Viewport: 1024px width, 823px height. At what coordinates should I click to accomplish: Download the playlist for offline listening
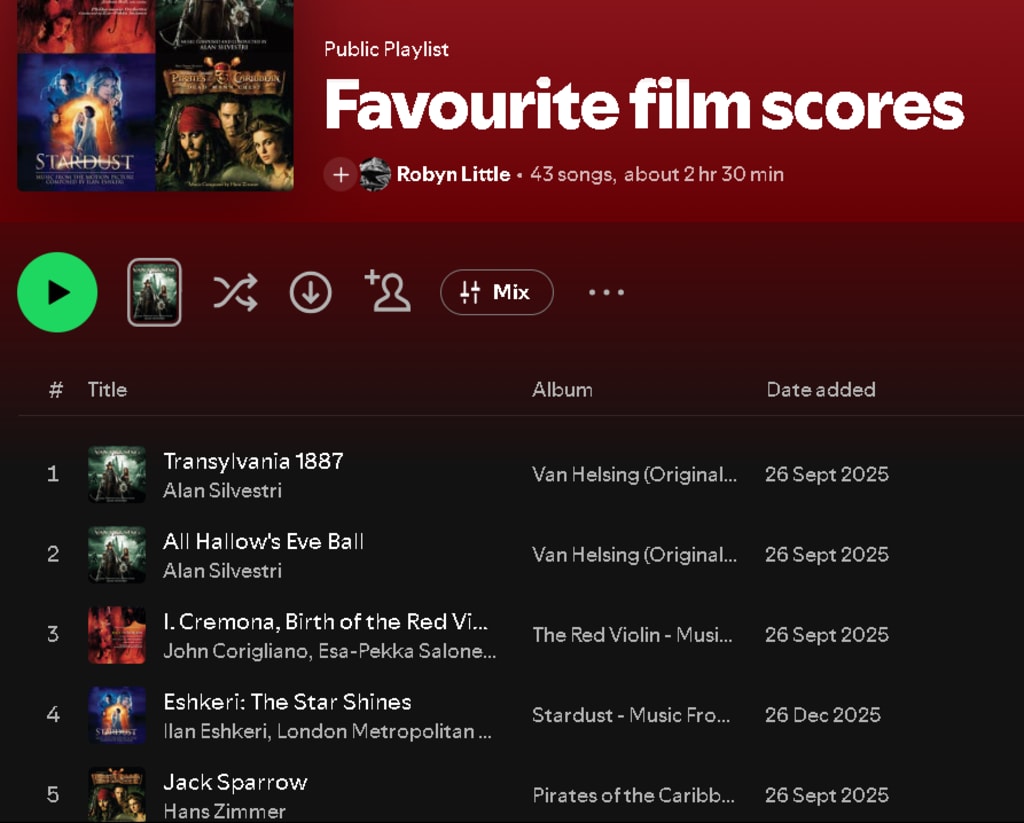(310, 292)
